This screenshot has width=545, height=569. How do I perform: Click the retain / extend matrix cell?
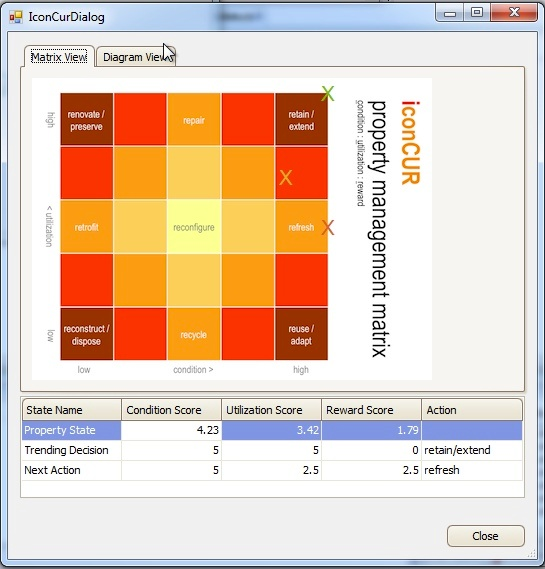(x=301, y=120)
